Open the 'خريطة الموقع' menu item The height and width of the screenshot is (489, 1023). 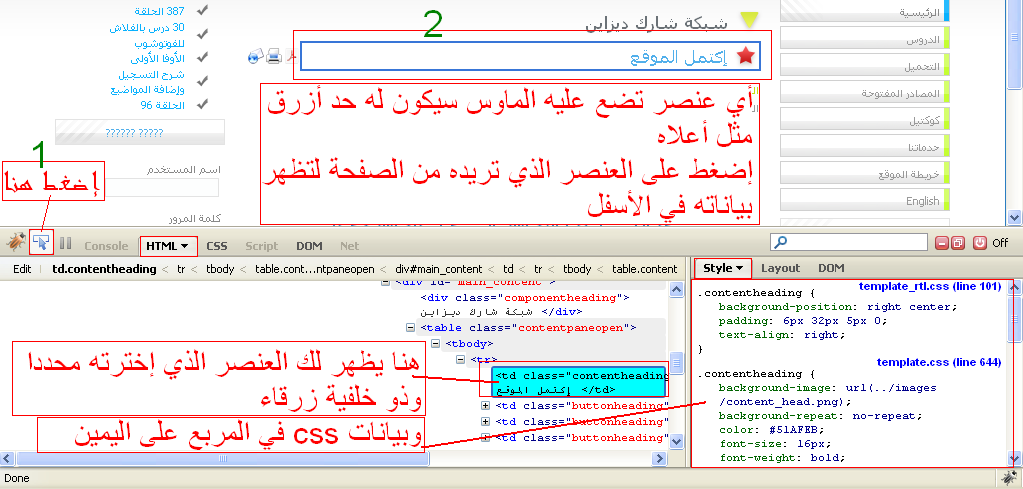[x=864, y=173]
